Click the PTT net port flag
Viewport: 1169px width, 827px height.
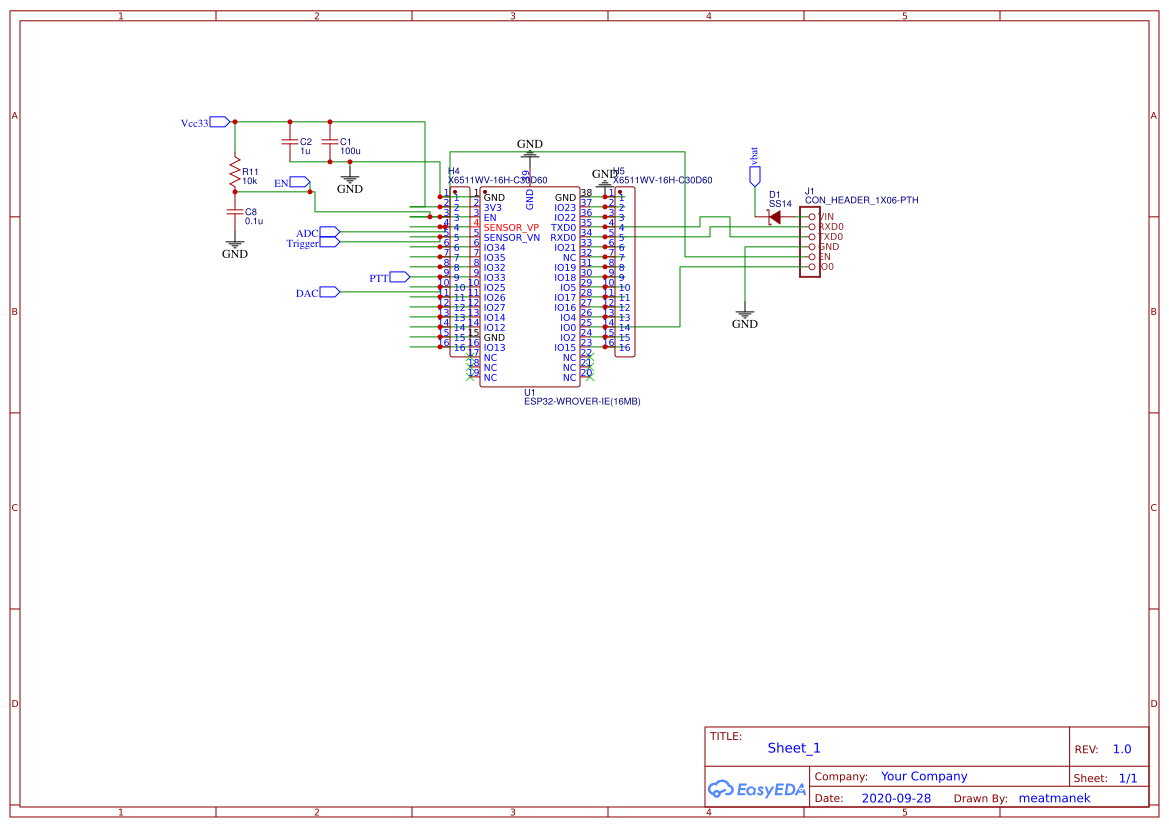[400, 277]
